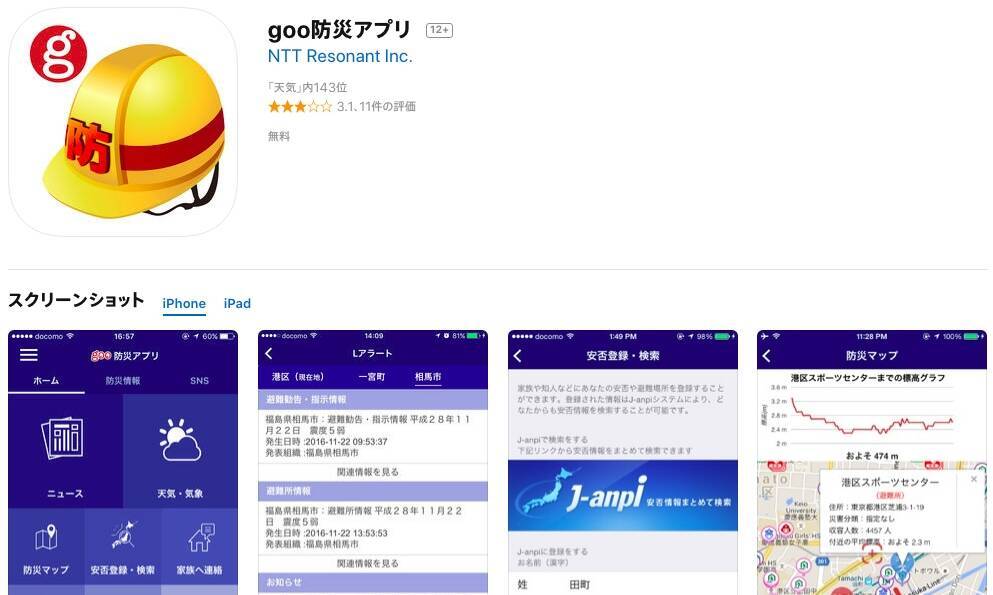
Task: Switch to the iPhone screenshots tab
Action: pyautogui.click(x=184, y=303)
